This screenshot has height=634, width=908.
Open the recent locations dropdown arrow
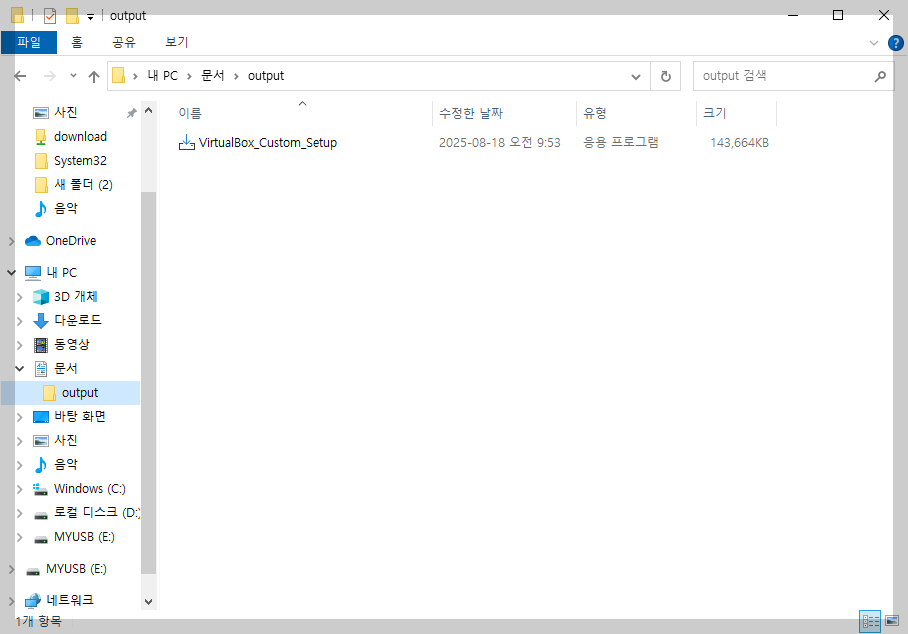[x=73, y=76]
